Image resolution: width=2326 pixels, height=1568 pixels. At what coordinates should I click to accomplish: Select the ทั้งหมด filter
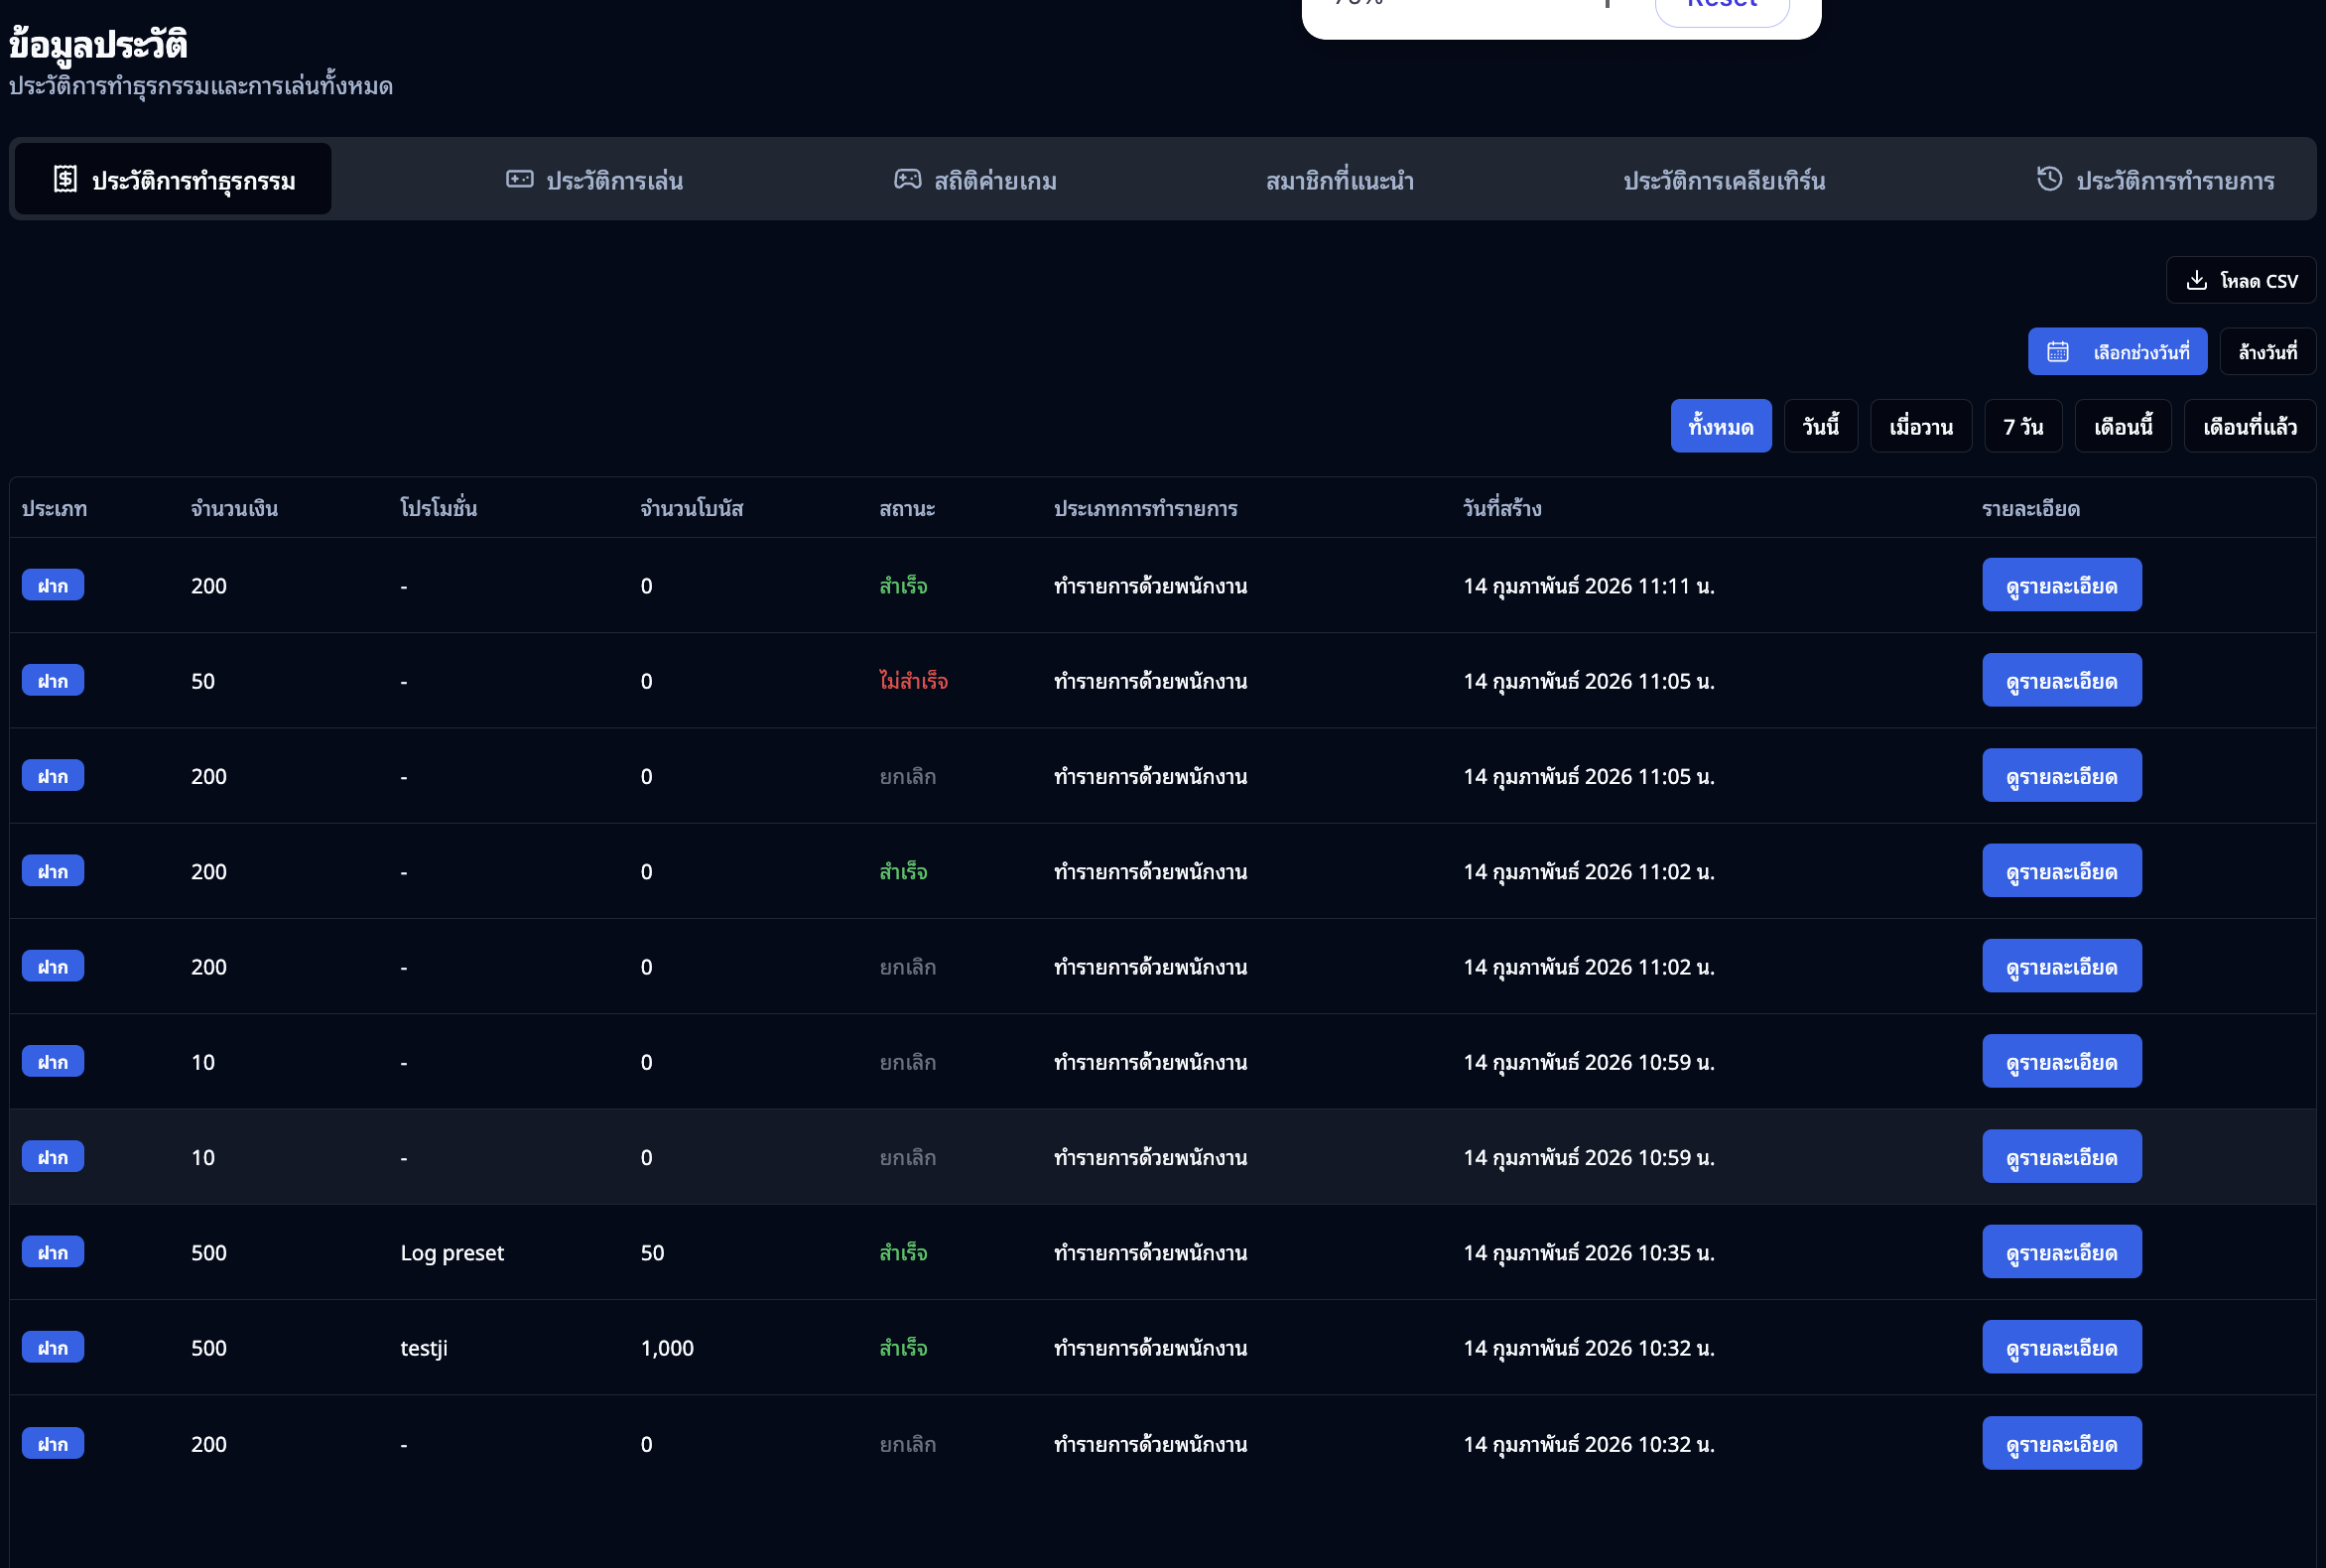(x=1720, y=427)
